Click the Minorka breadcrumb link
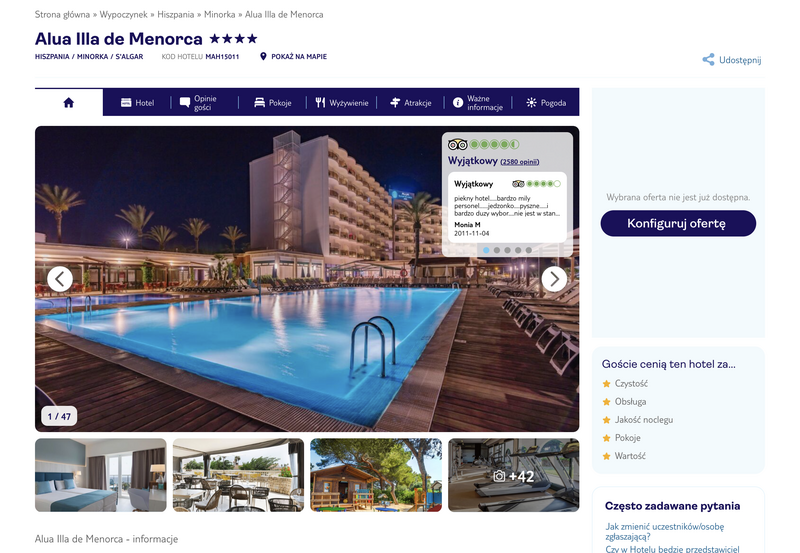Screen dimensions: 800x553 pos(219,14)
